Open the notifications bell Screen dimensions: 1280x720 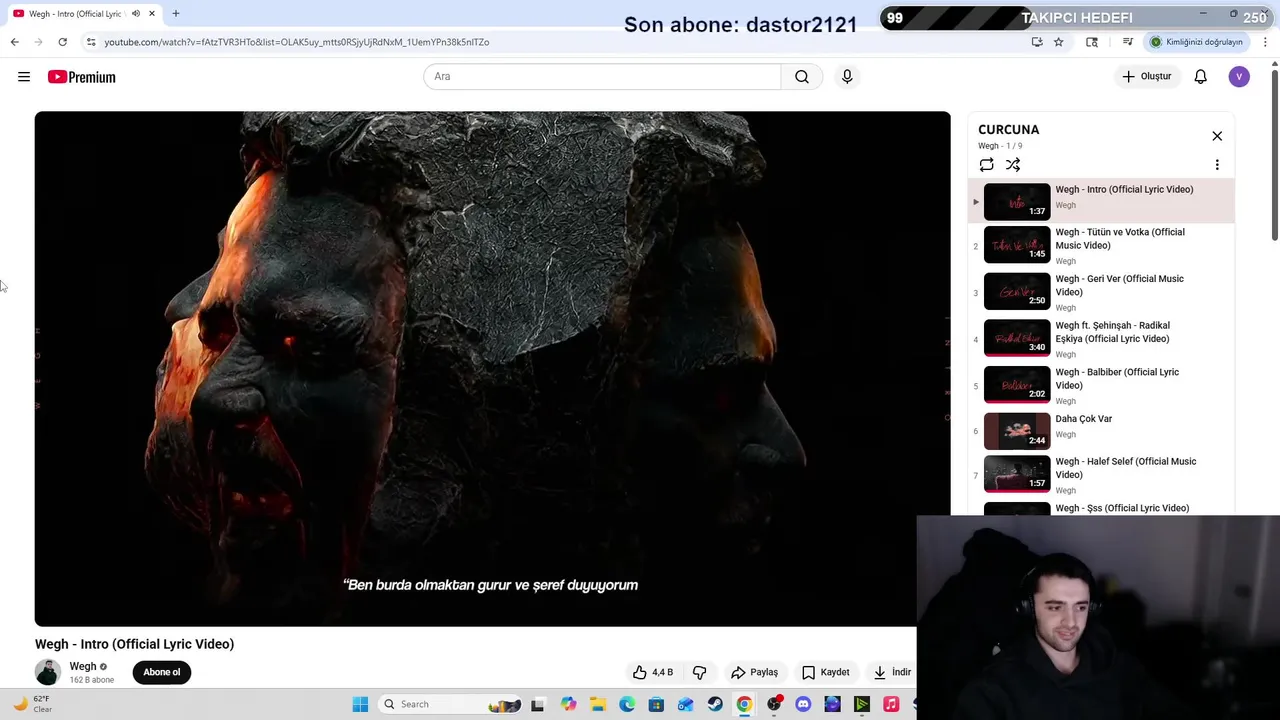tap(1201, 77)
